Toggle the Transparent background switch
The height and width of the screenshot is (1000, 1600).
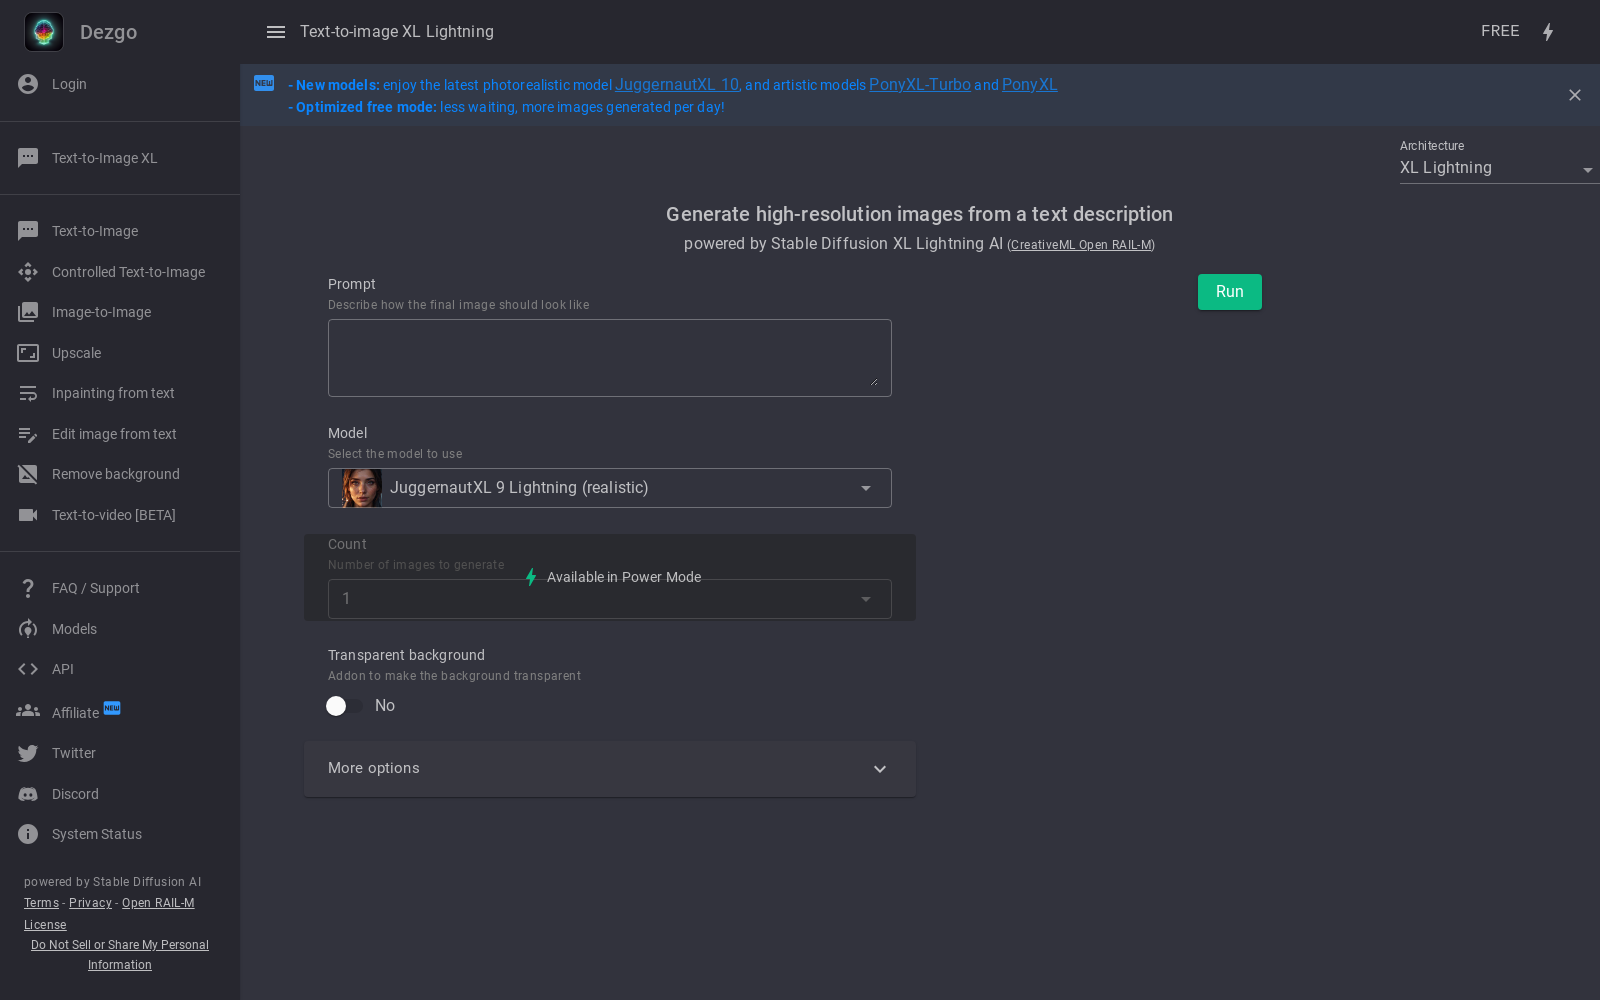tap(345, 706)
